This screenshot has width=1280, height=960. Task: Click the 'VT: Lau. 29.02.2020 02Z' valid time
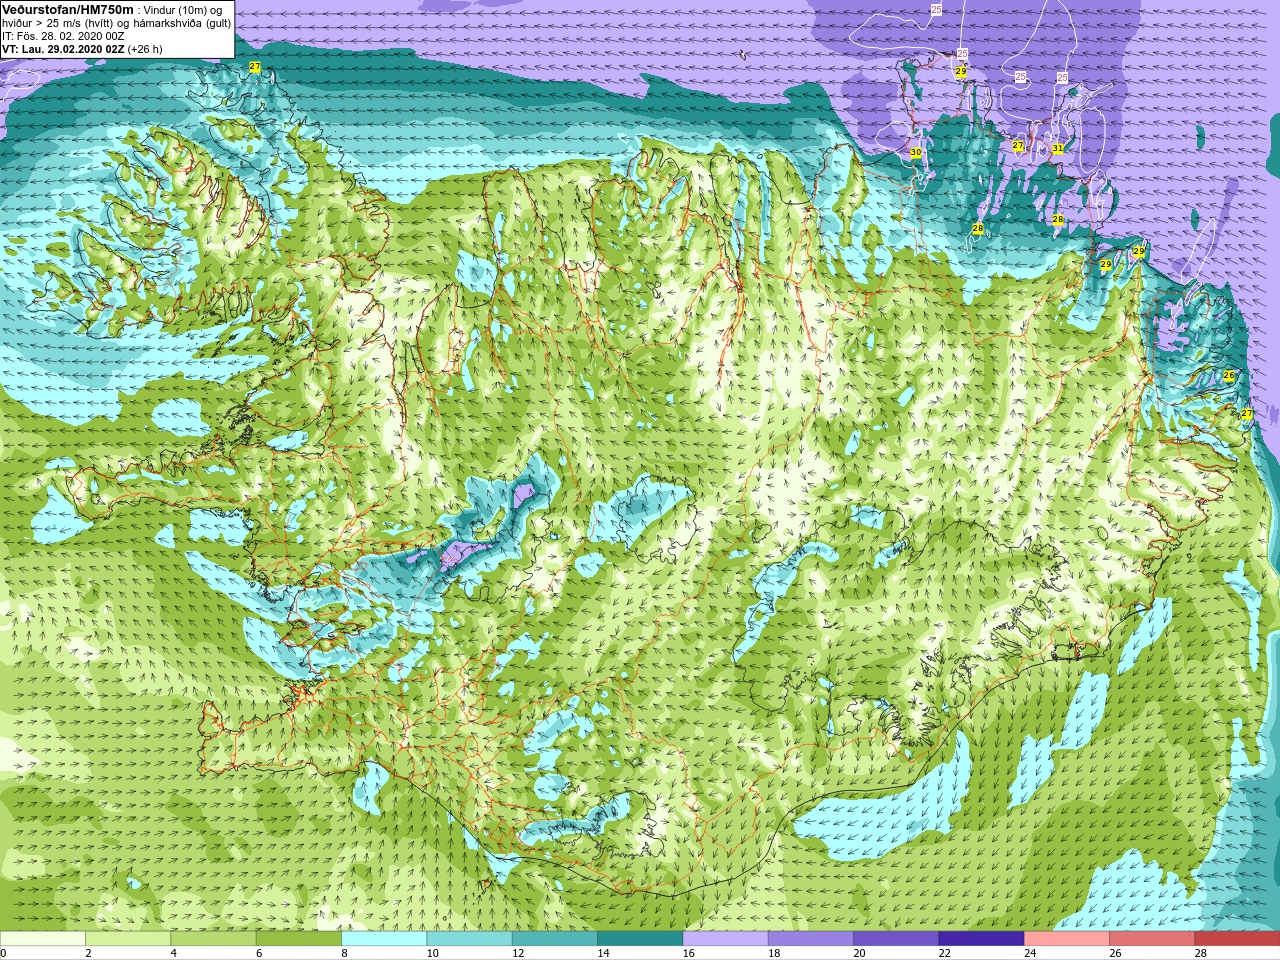coord(63,49)
